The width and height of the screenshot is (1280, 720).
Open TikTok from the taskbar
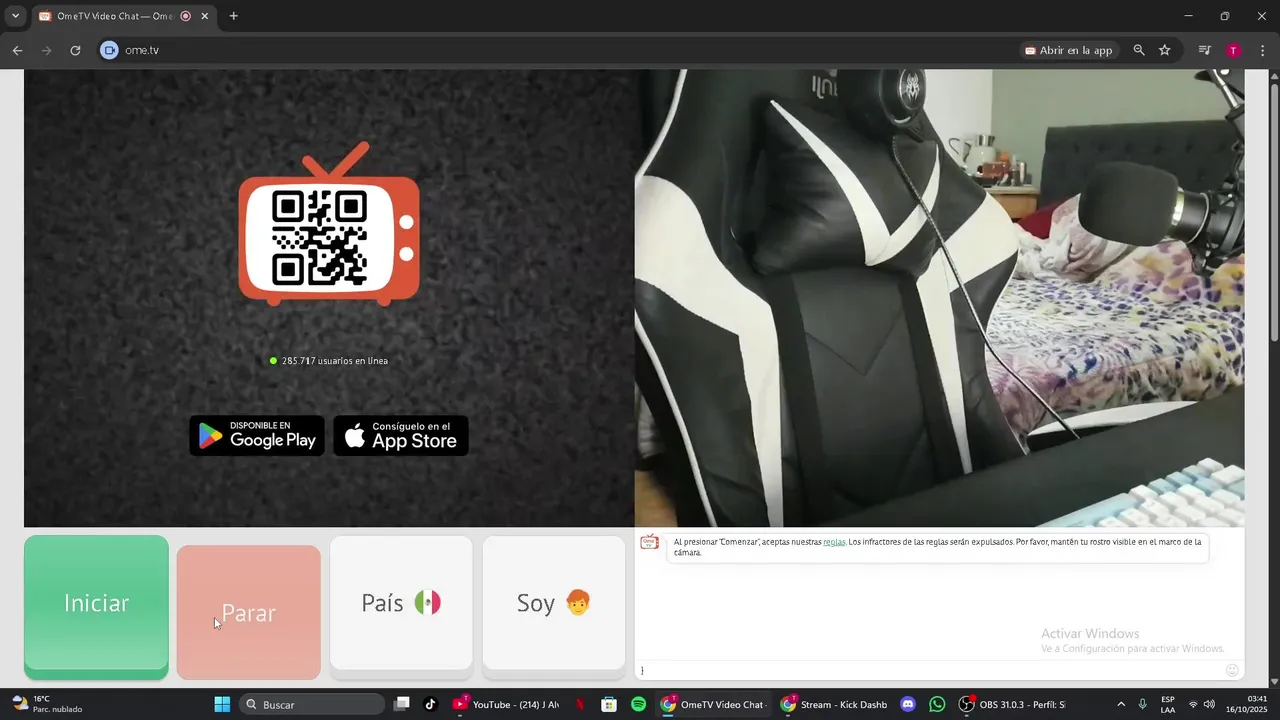point(430,704)
